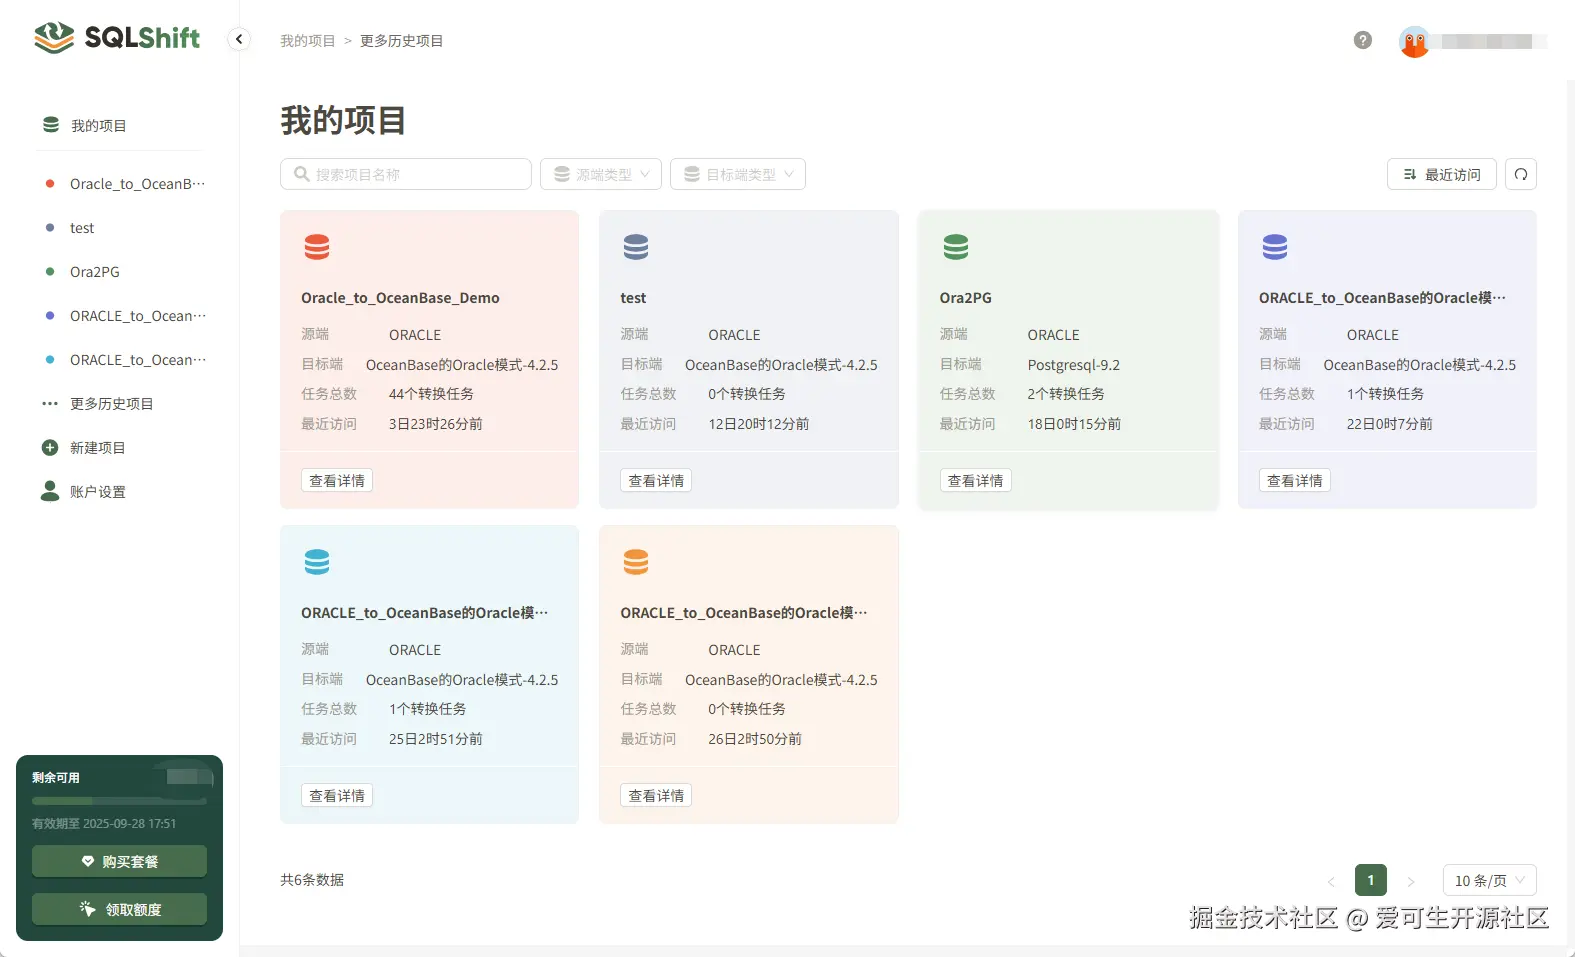1575x957 pixels.
Task: Click 我的项目 breadcrumb link
Action: (308, 41)
